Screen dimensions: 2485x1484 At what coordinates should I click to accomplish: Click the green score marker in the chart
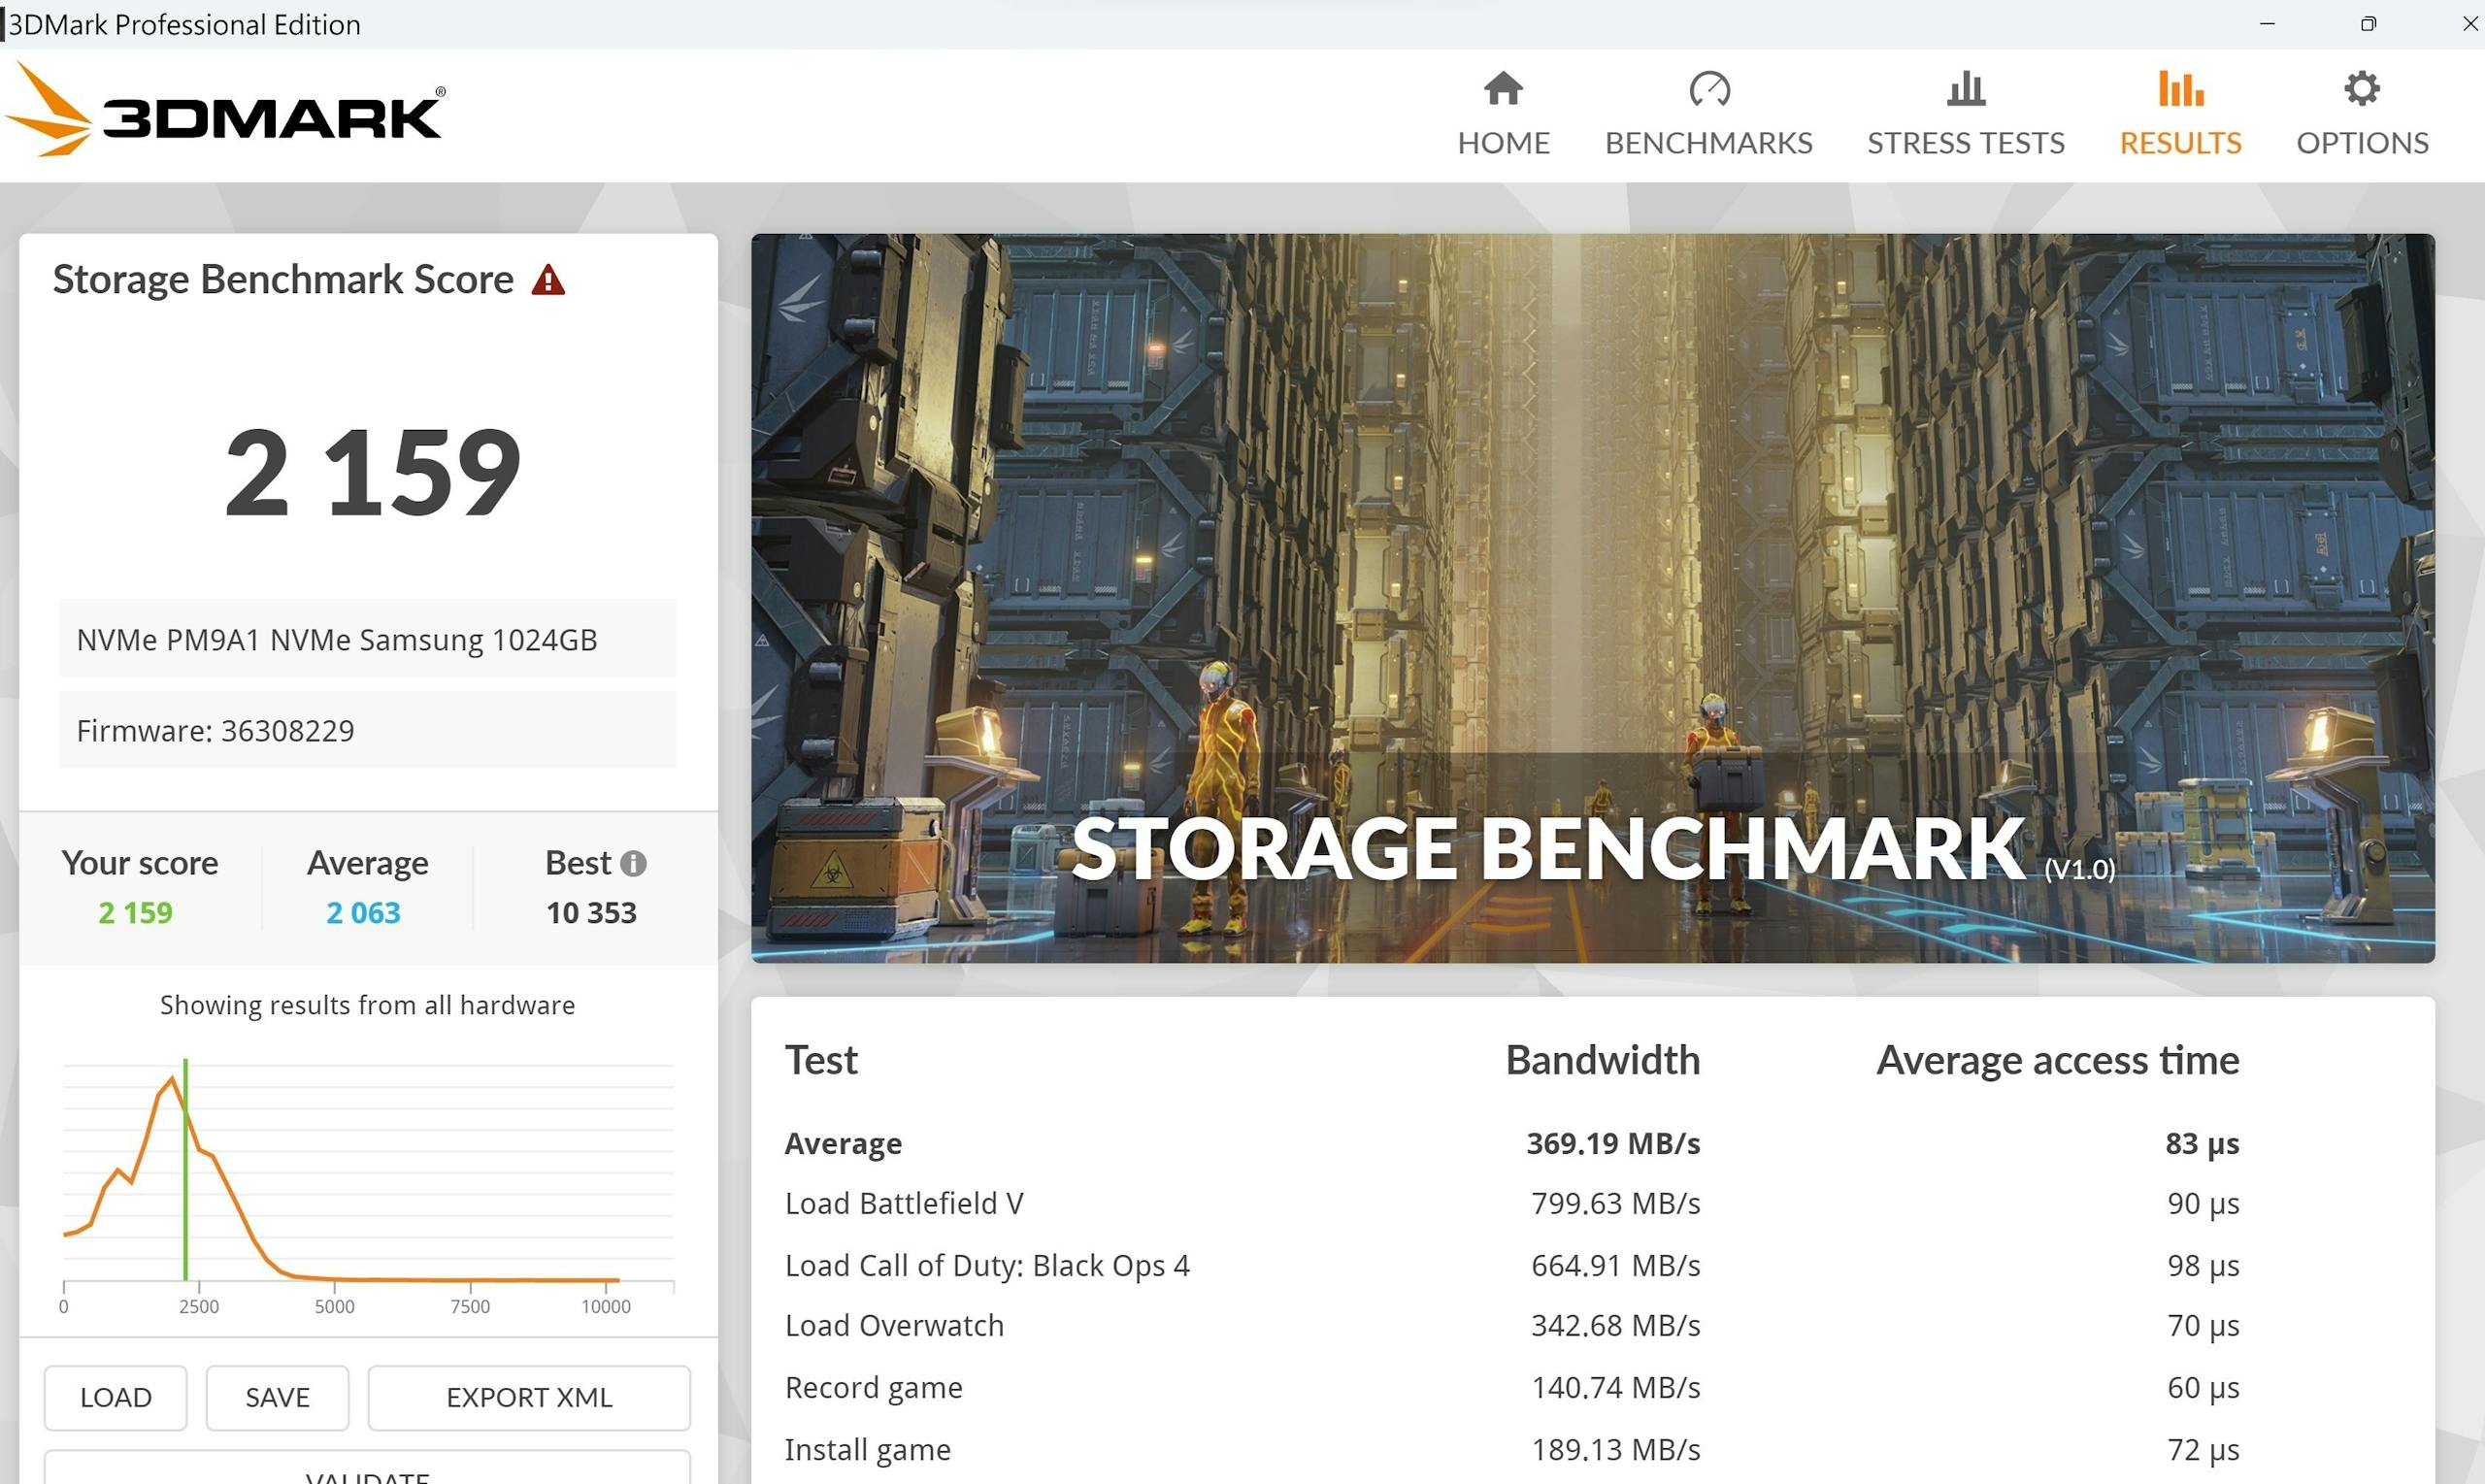click(x=186, y=1170)
